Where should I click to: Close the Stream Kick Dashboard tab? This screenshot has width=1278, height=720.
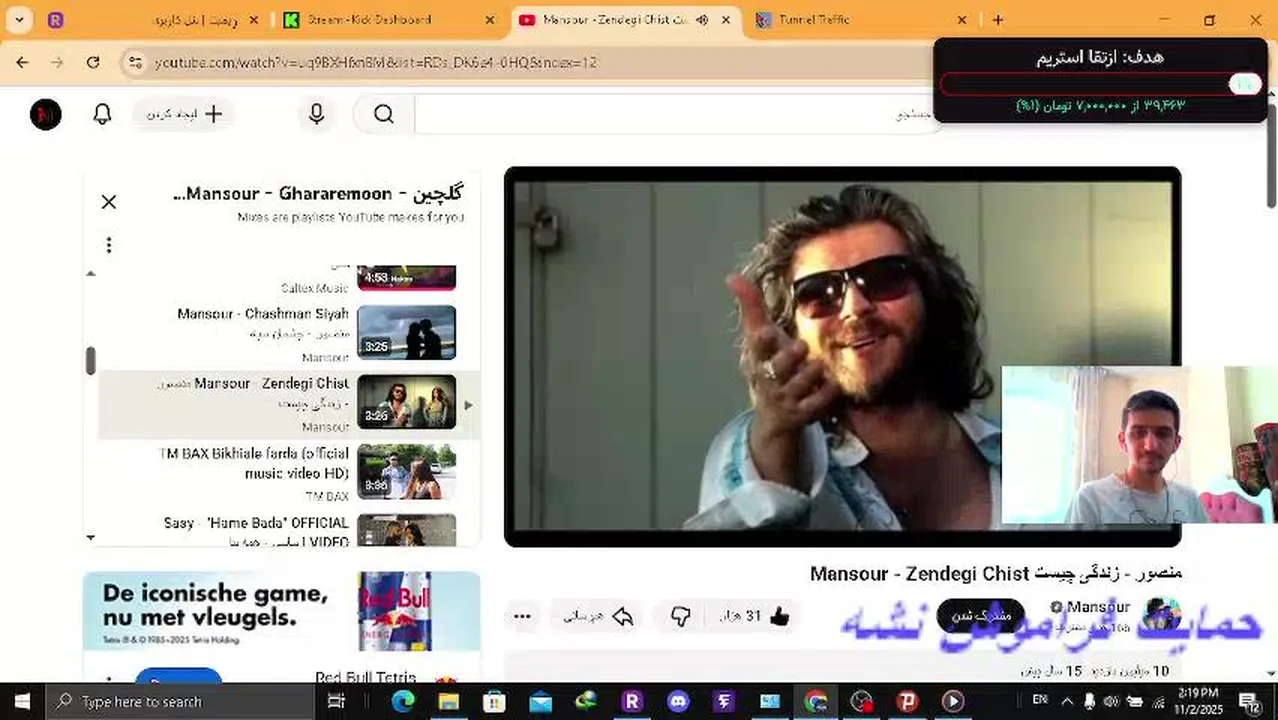489,20
